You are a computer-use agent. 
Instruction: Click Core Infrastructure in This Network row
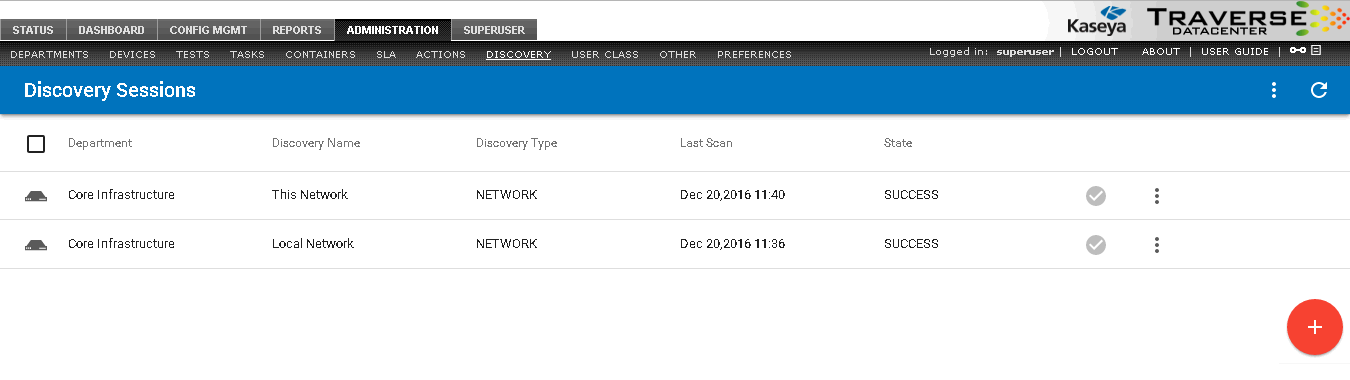(121, 195)
